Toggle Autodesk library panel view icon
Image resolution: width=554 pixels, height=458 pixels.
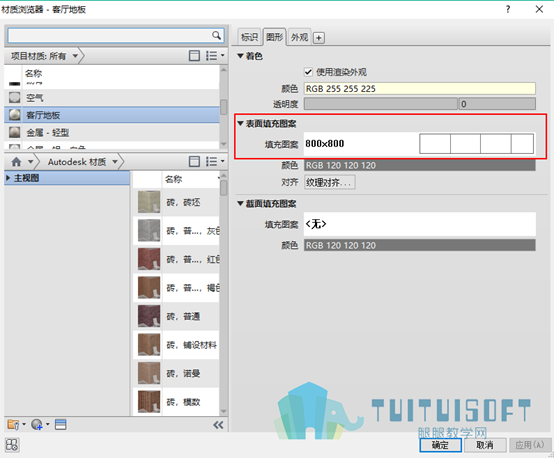point(194,162)
